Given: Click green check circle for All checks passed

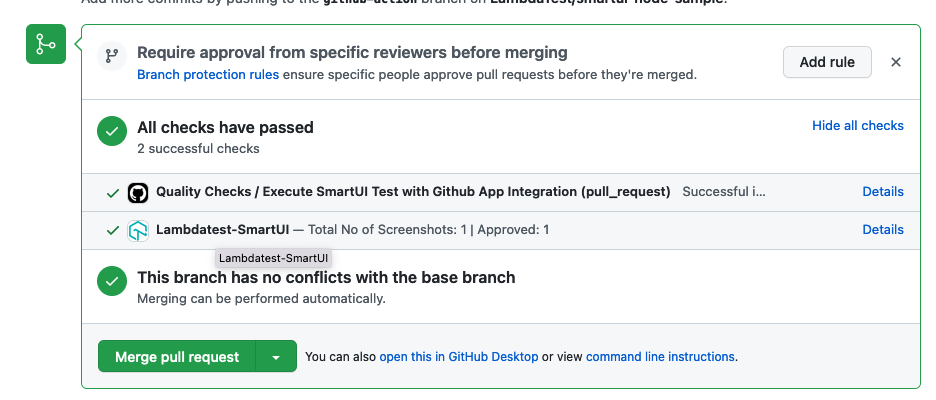Looking at the screenshot, I should [111, 131].
